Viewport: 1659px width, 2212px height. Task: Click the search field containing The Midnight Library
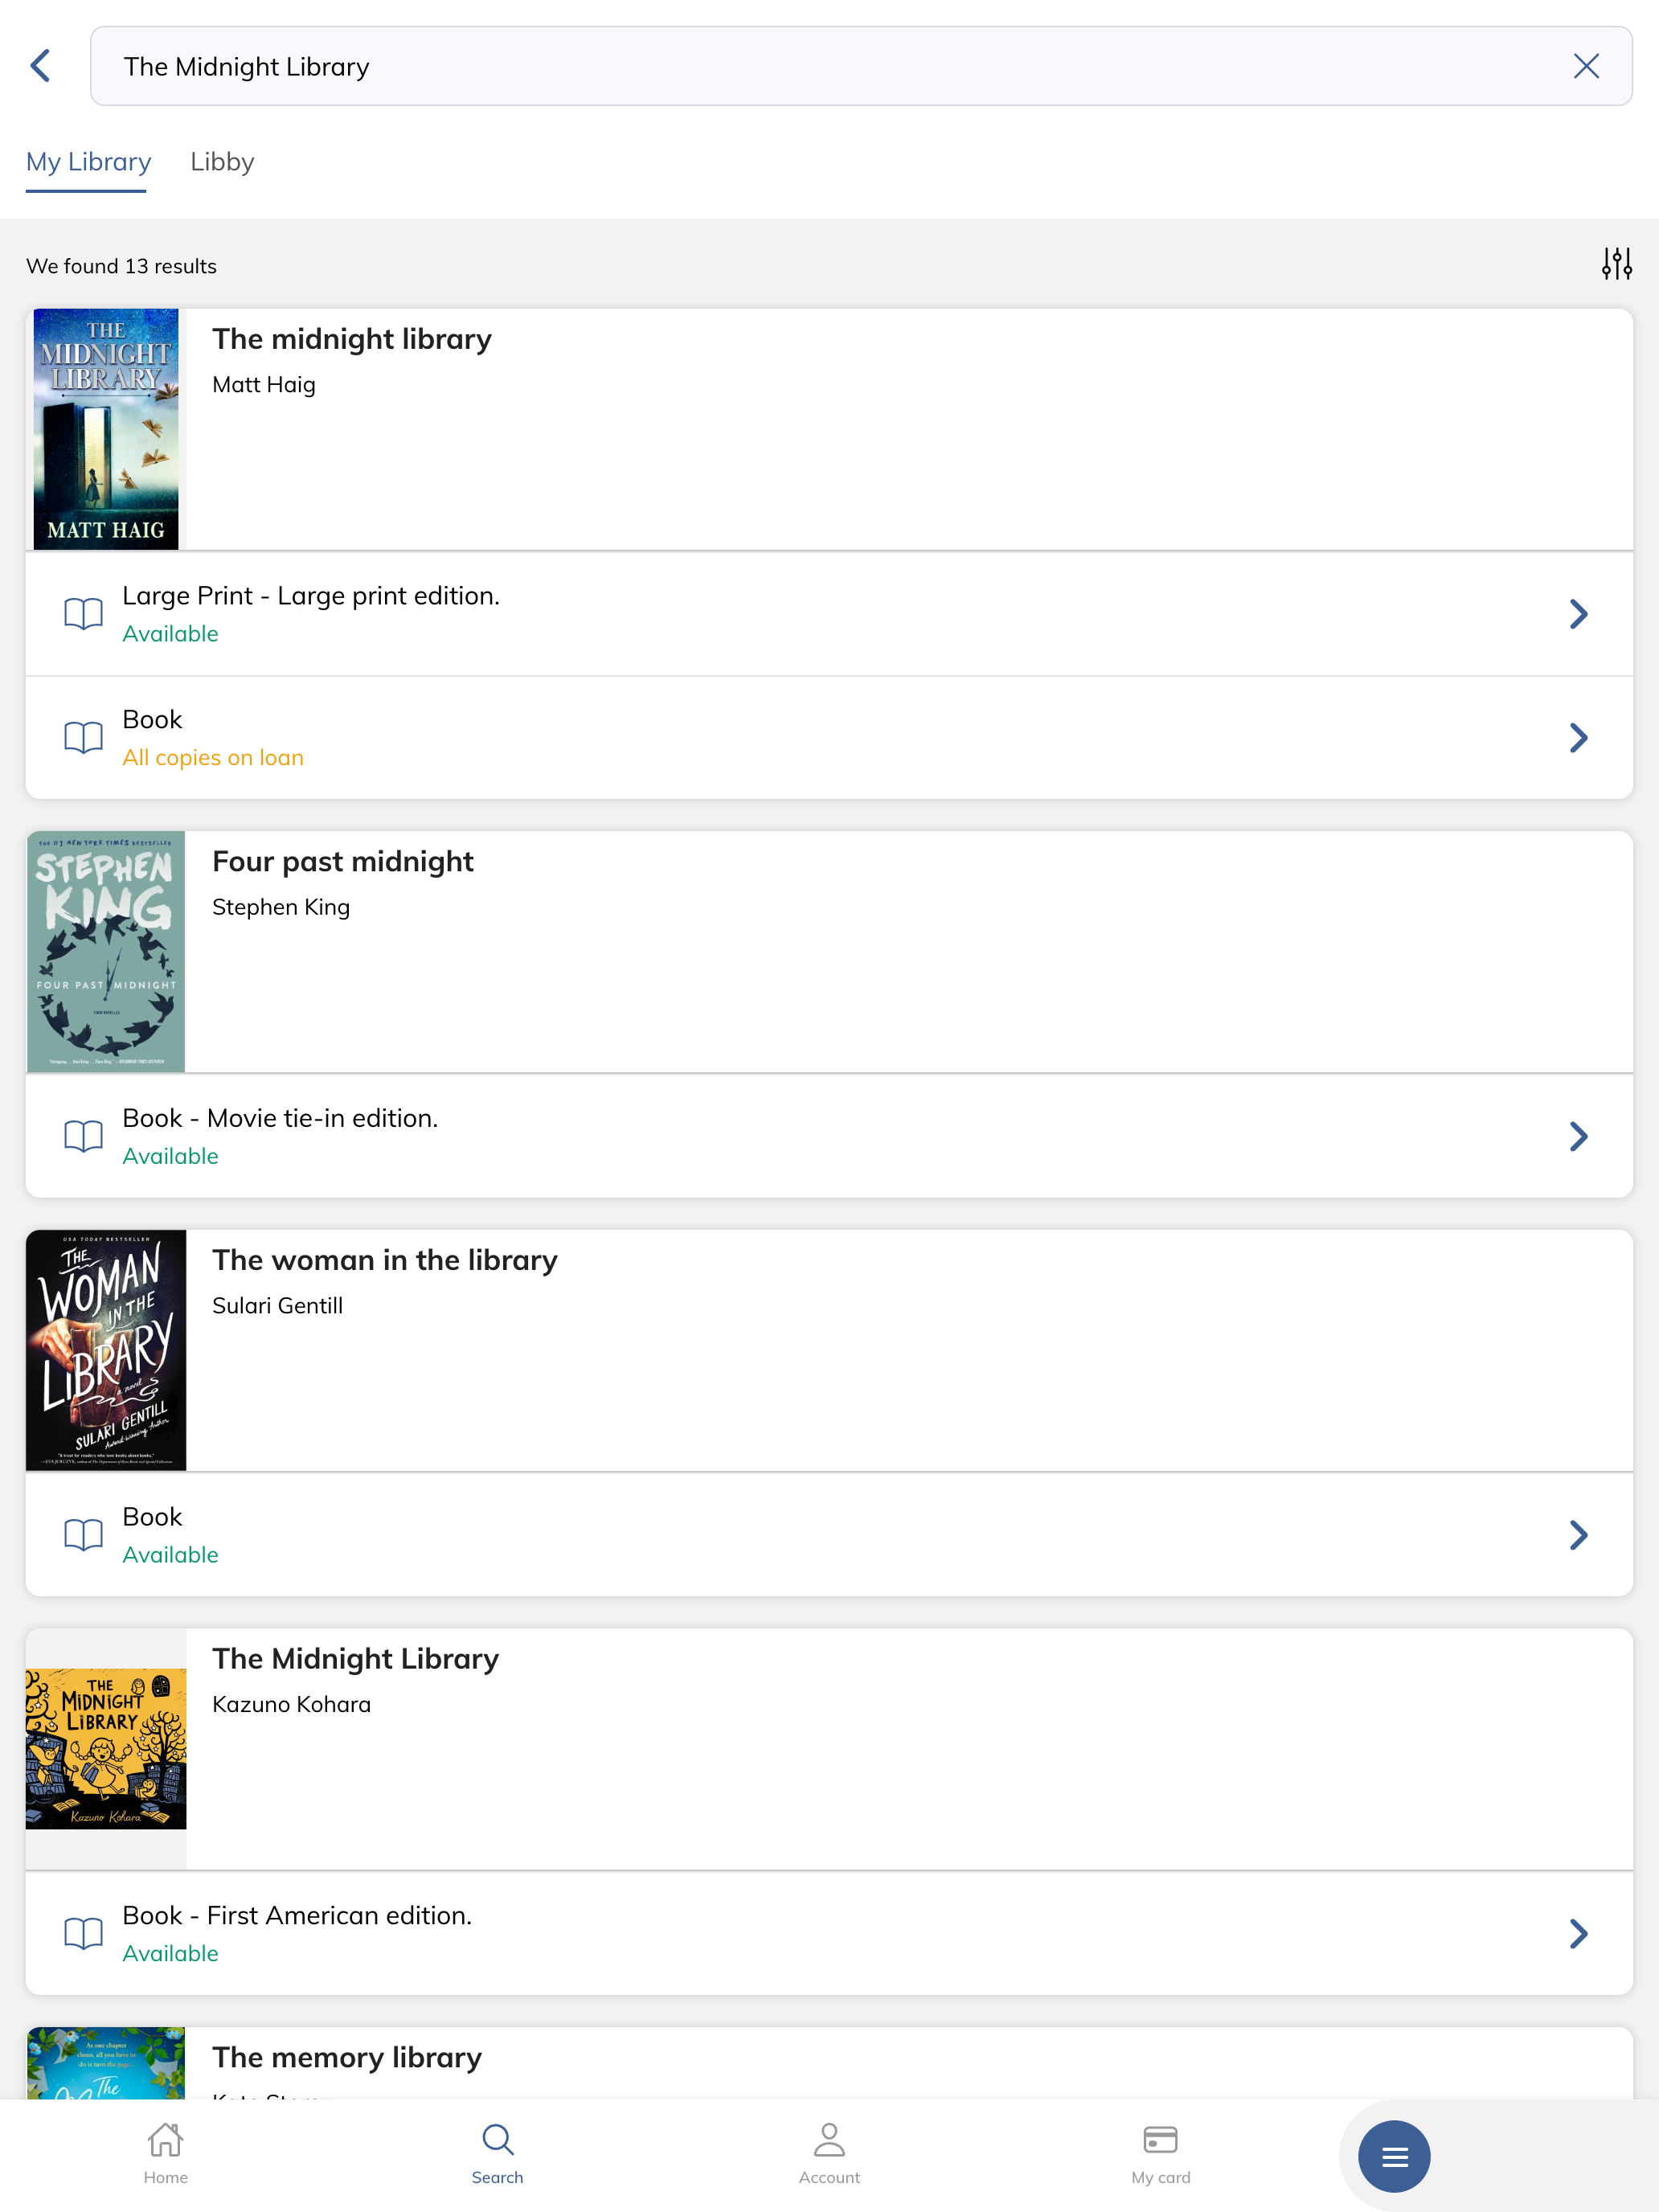click(x=861, y=66)
